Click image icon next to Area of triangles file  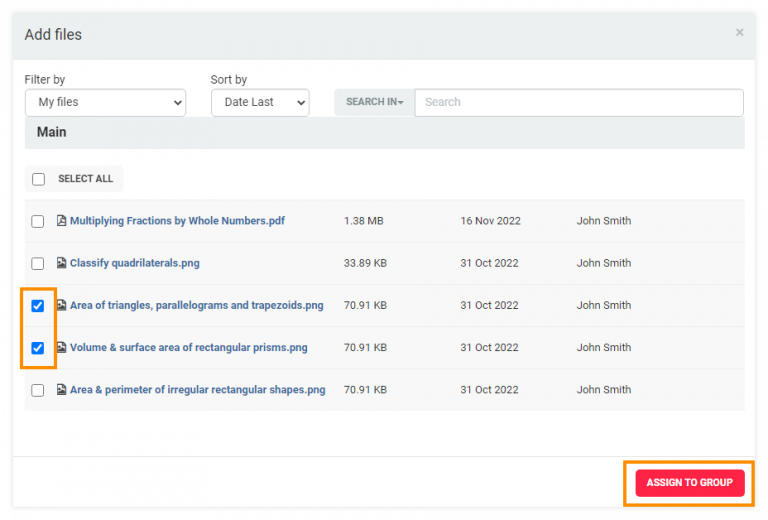(61, 305)
